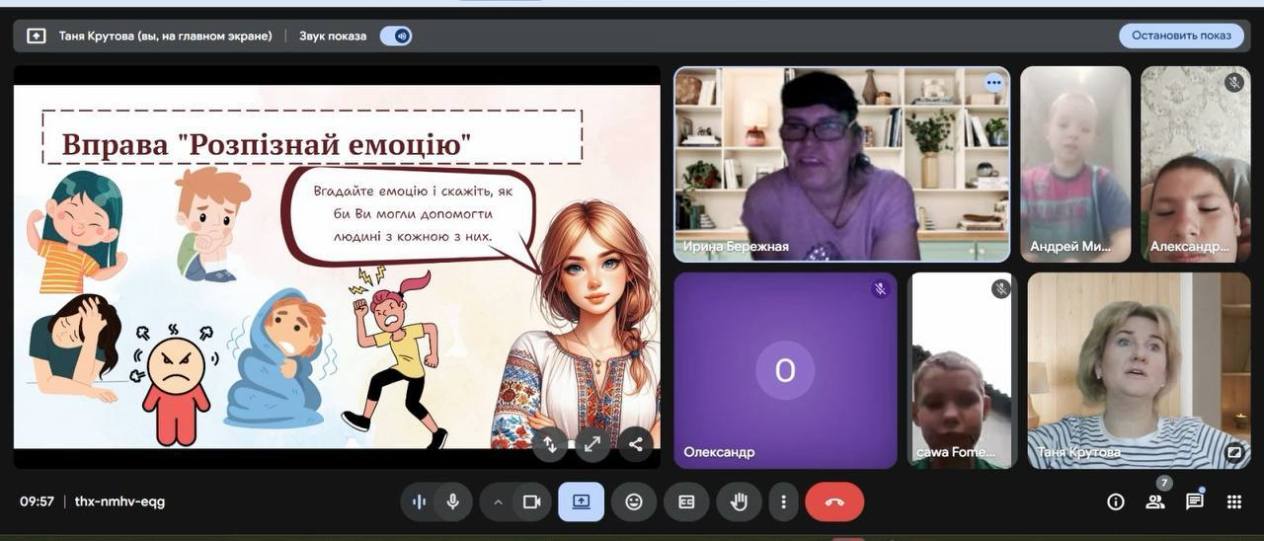Leave the call with red hang-up button
1264x541 pixels.
coord(834,502)
